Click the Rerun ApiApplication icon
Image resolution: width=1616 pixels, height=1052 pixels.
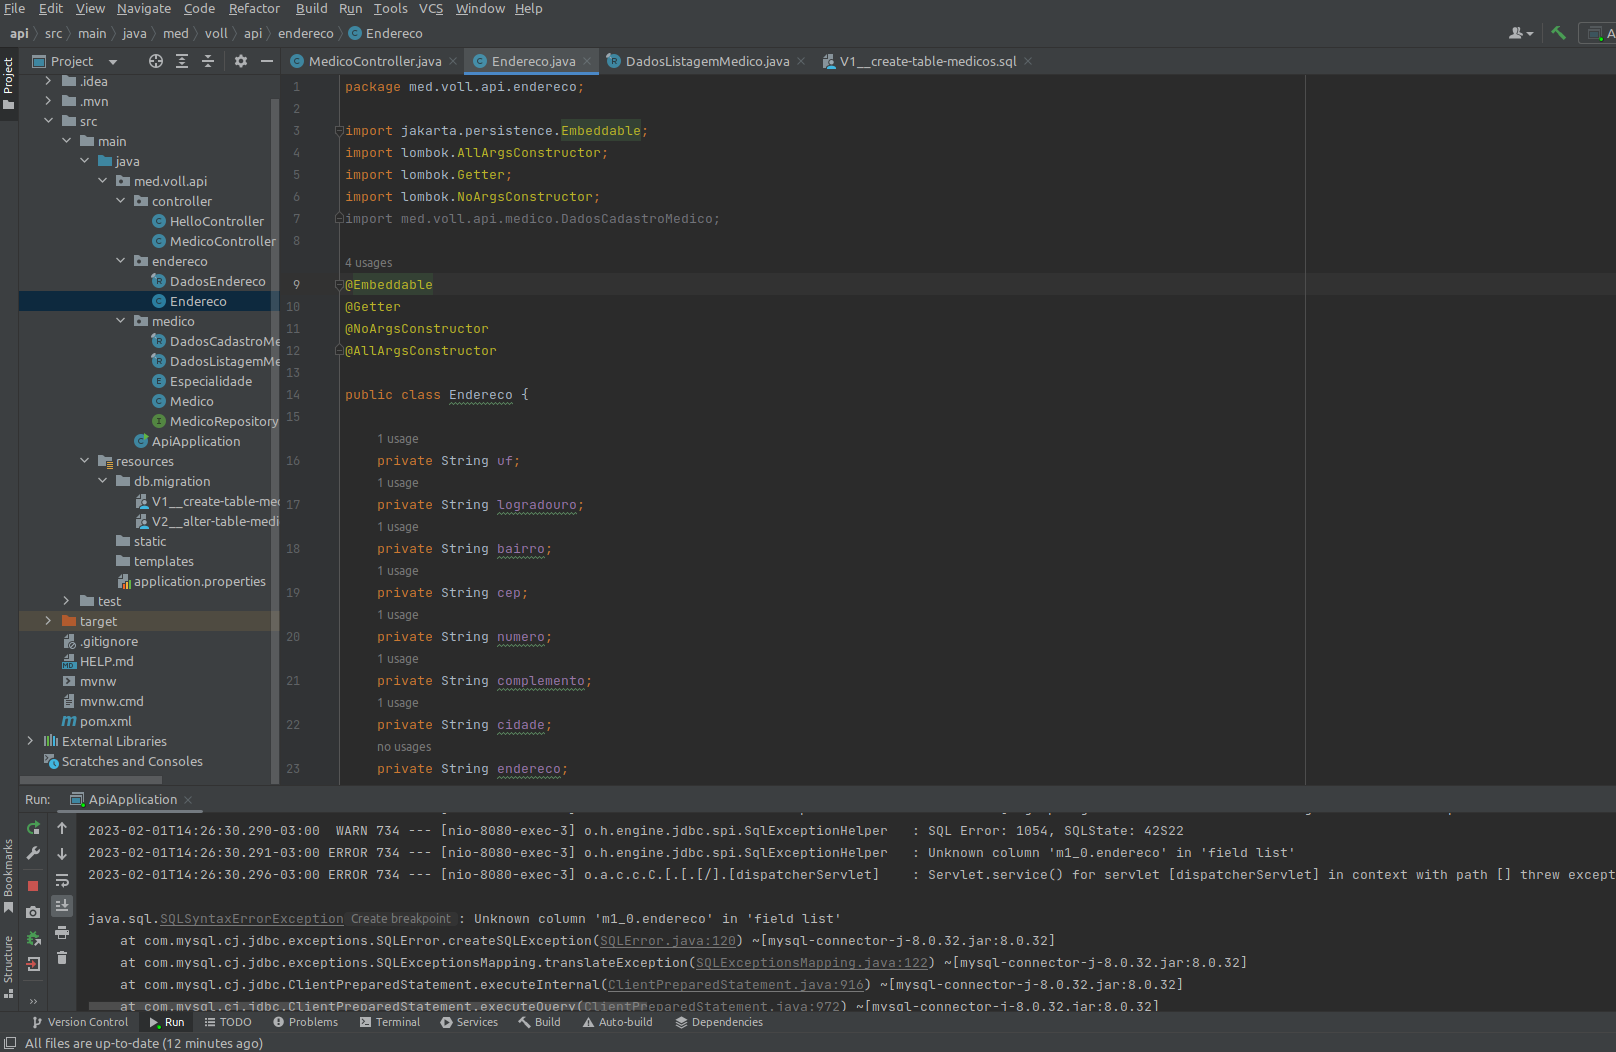(x=33, y=828)
